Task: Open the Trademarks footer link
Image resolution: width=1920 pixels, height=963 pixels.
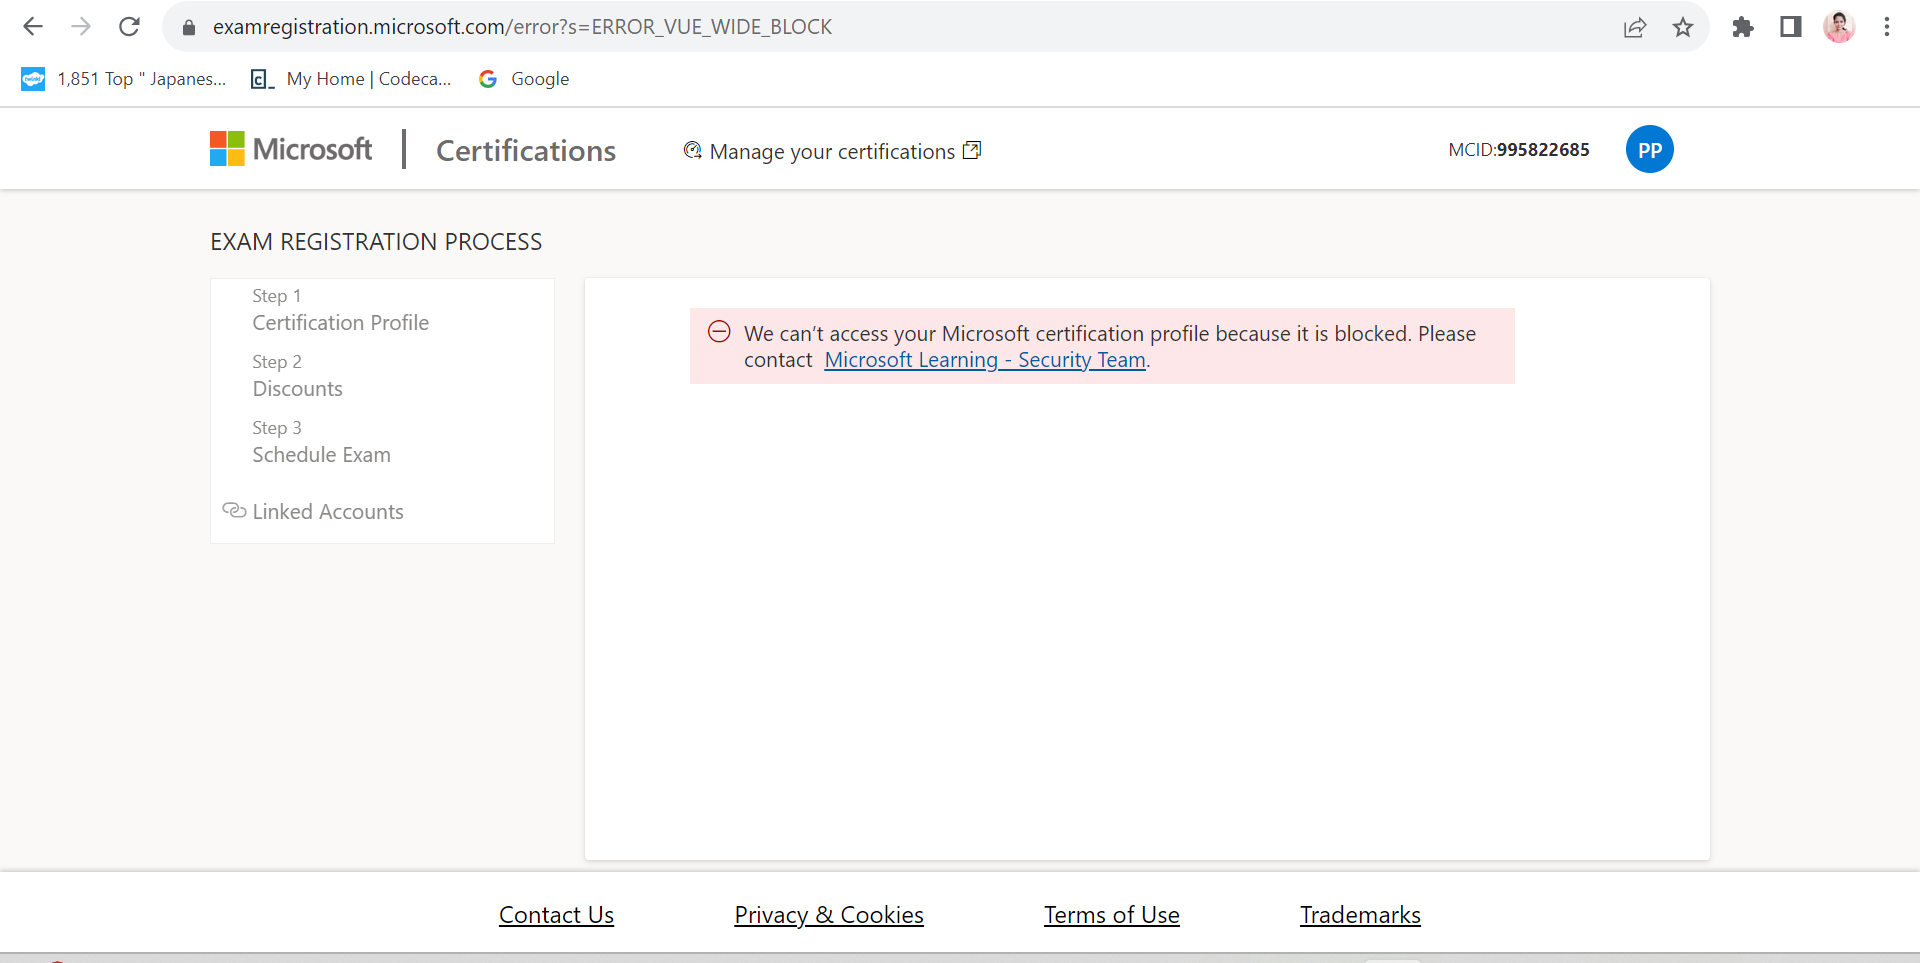Action: coord(1360,915)
